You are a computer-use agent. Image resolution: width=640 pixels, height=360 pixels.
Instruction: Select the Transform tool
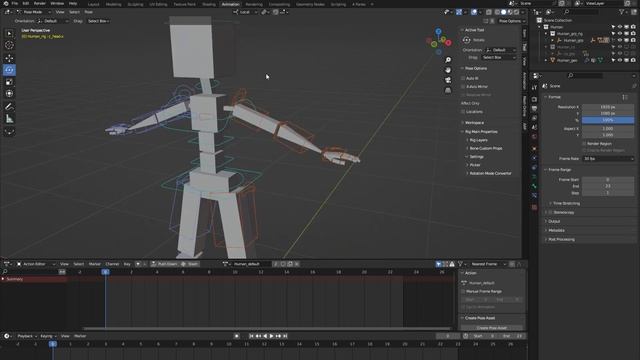pyautogui.click(x=9, y=93)
